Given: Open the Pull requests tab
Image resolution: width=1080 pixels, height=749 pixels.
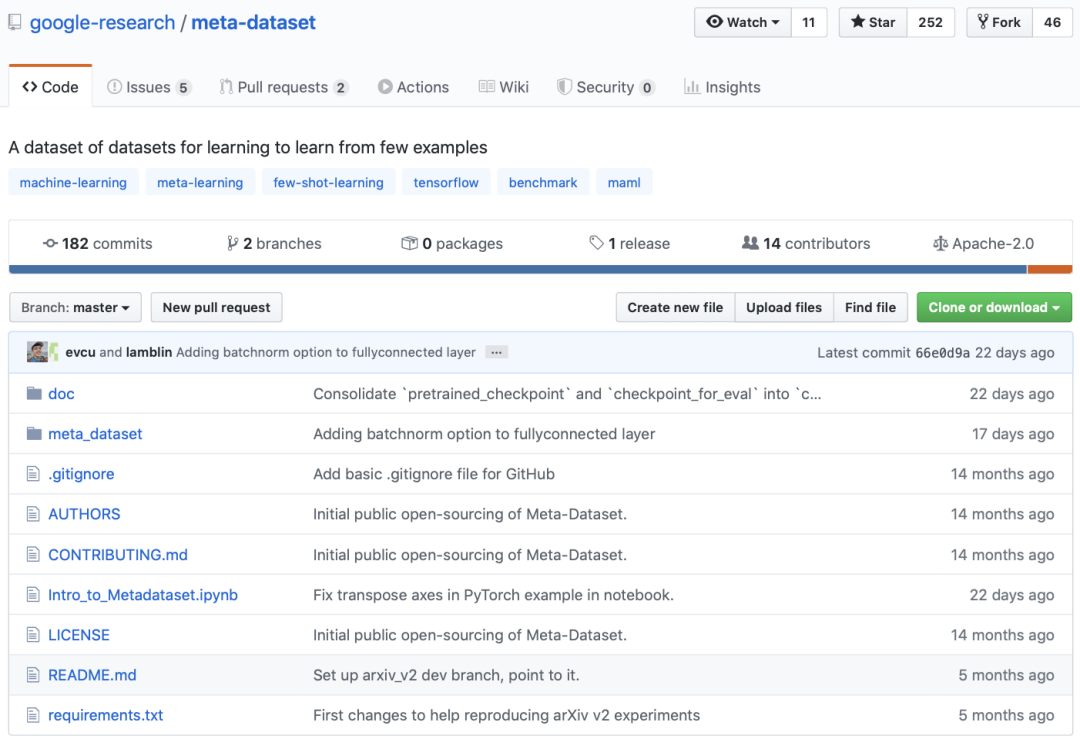Looking at the screenshot, I should coord(283,87).
